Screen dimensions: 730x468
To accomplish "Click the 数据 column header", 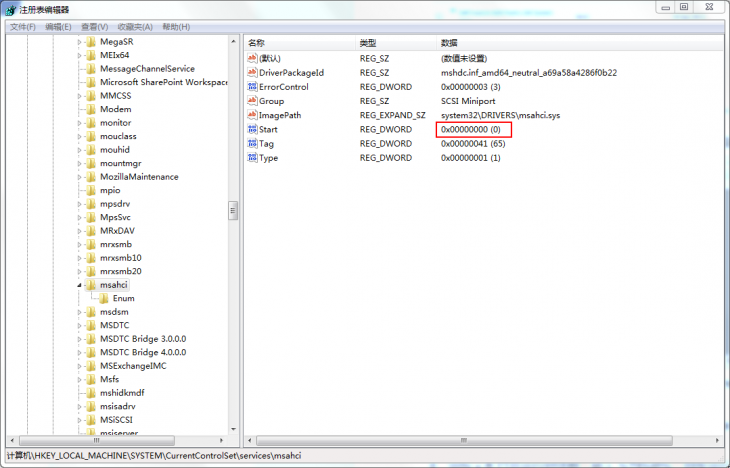I will coord(449,43).
